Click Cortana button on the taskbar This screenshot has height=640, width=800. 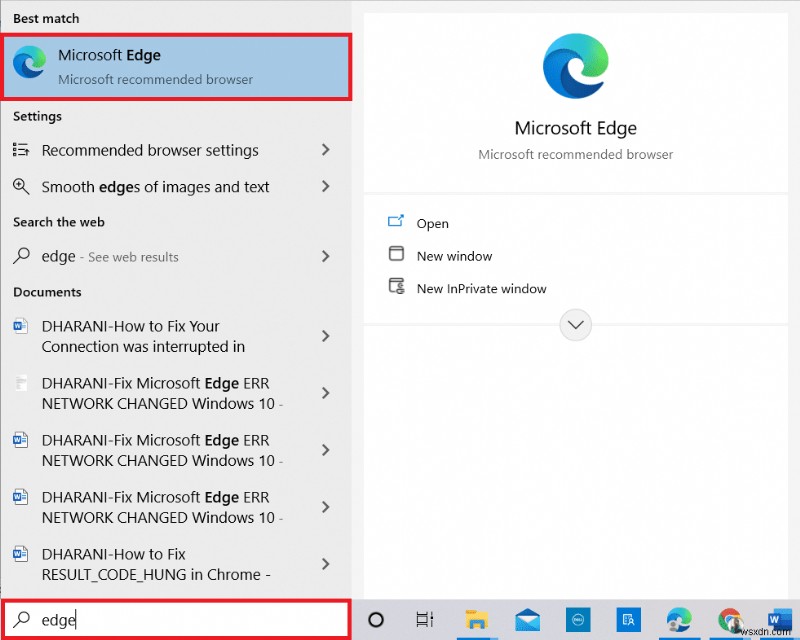[x=376, y=620]
